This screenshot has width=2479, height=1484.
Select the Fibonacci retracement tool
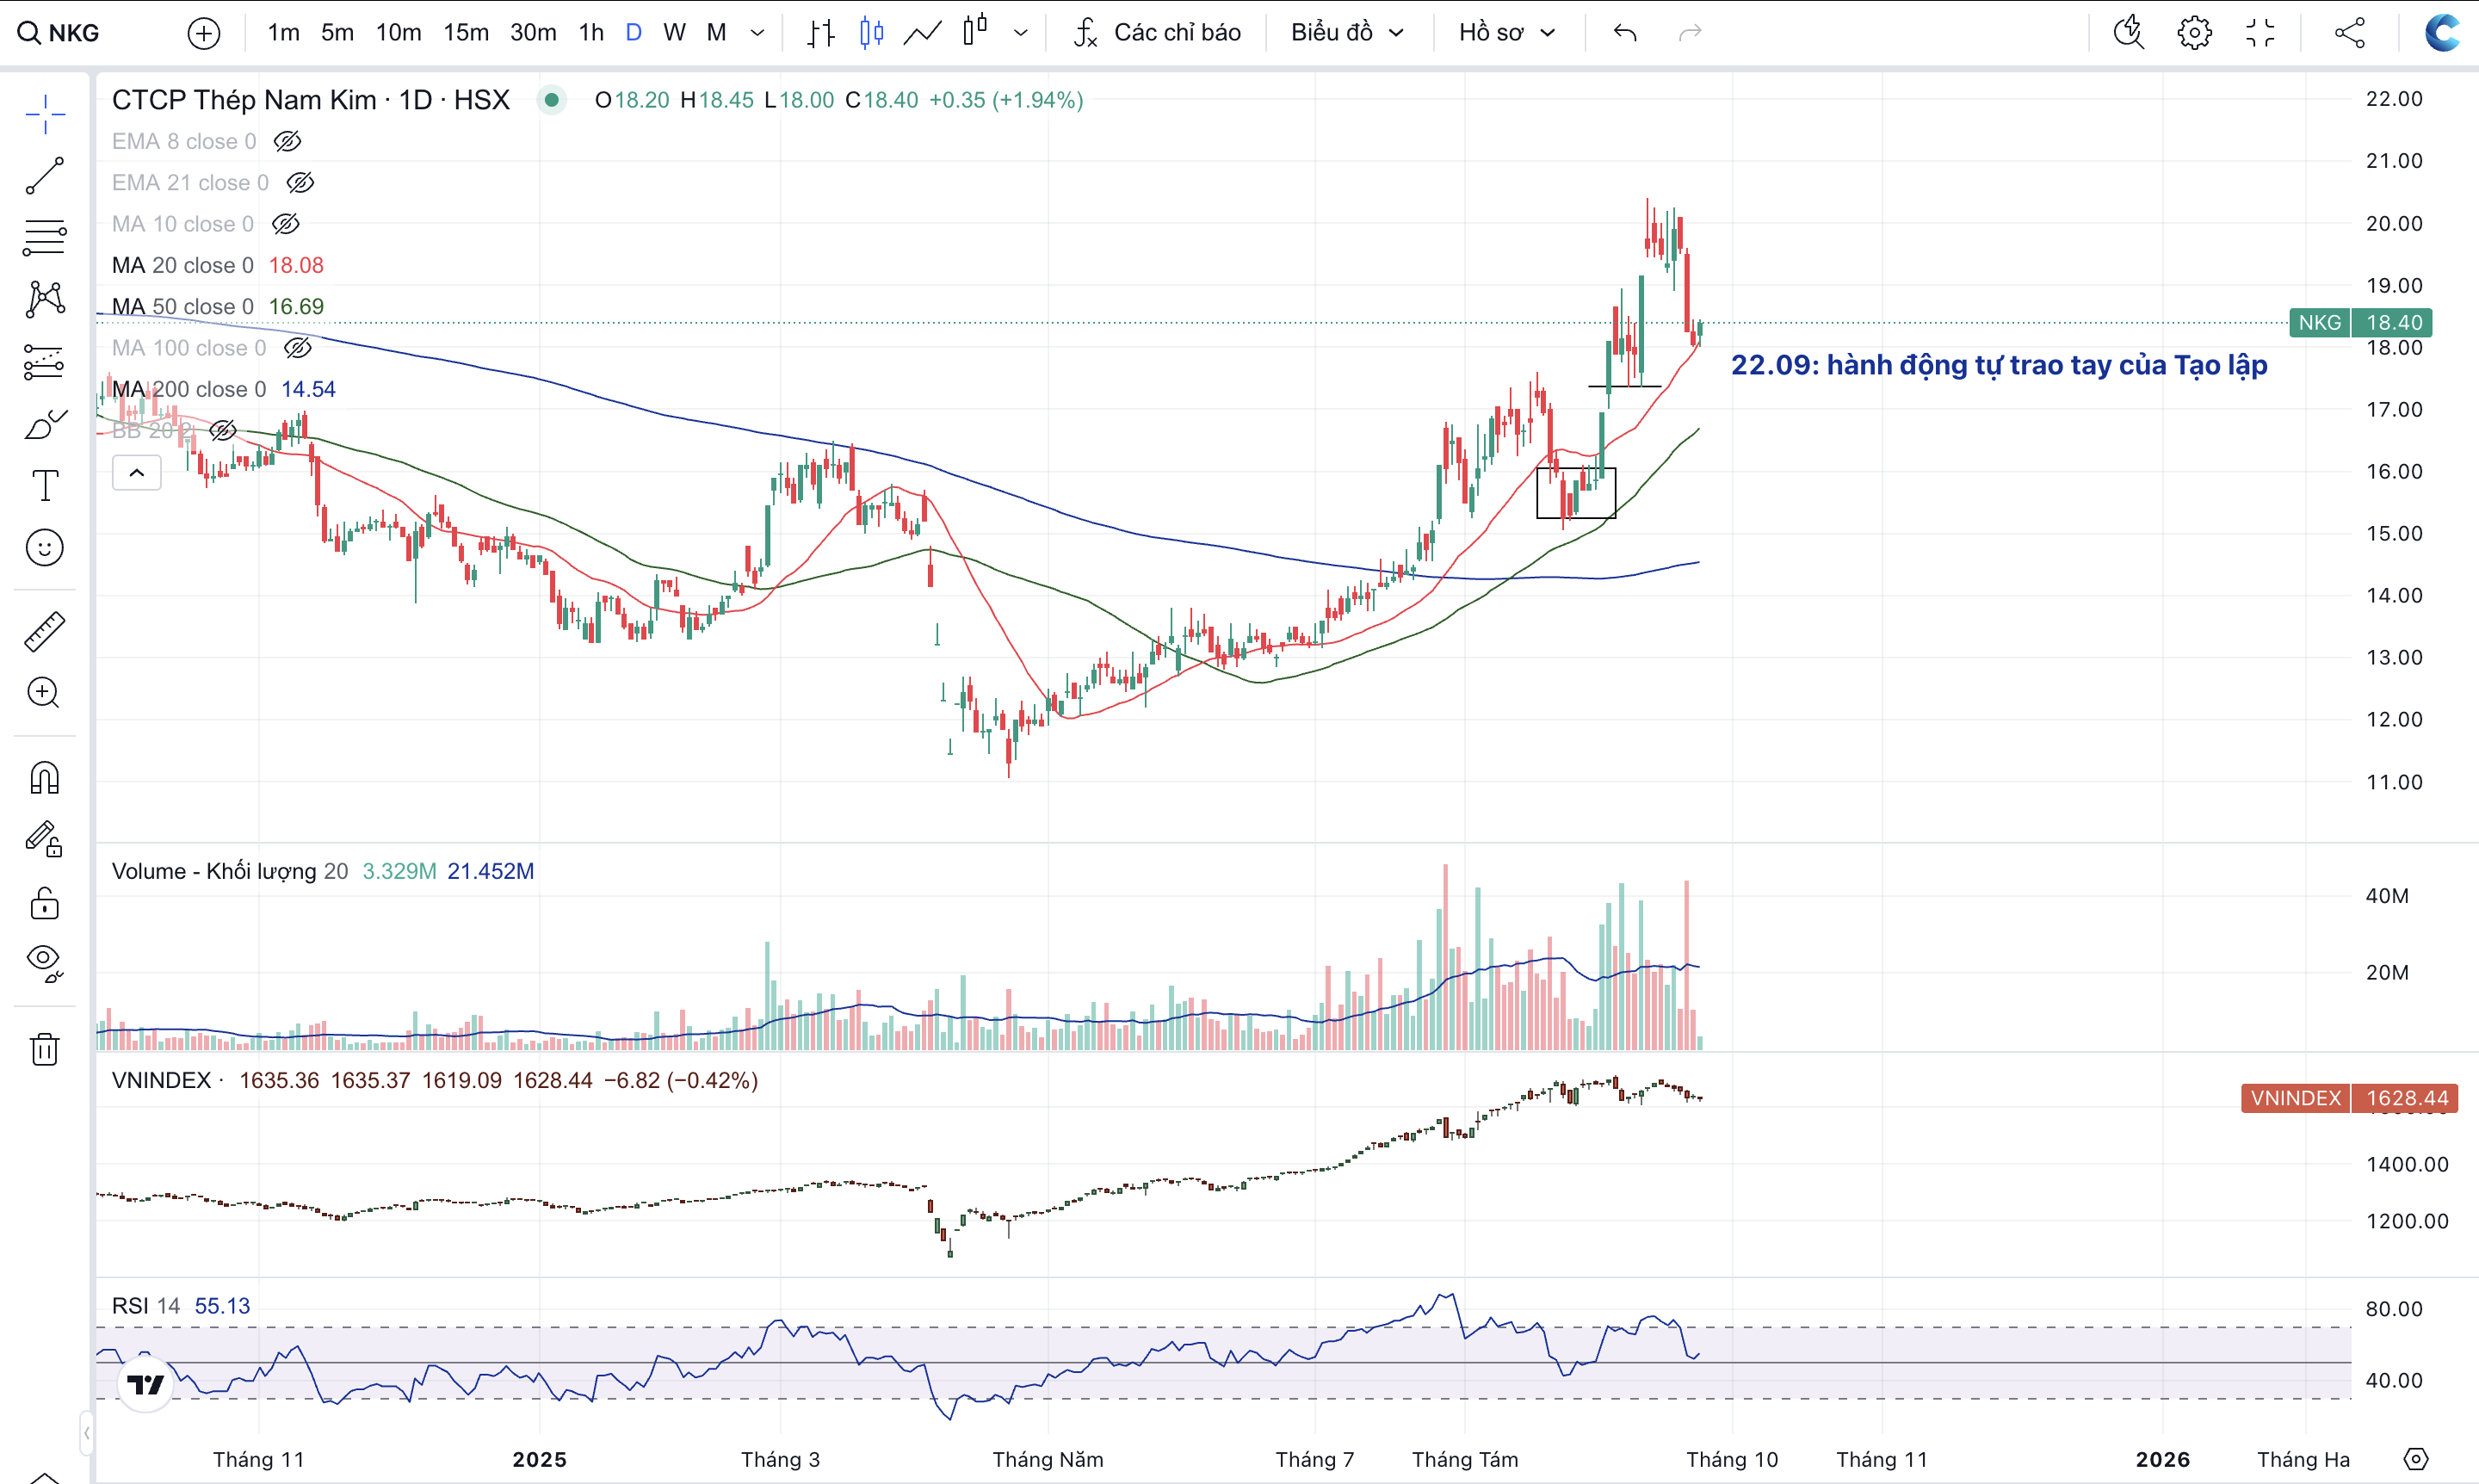pyautogui.click(x=44, y=238)
